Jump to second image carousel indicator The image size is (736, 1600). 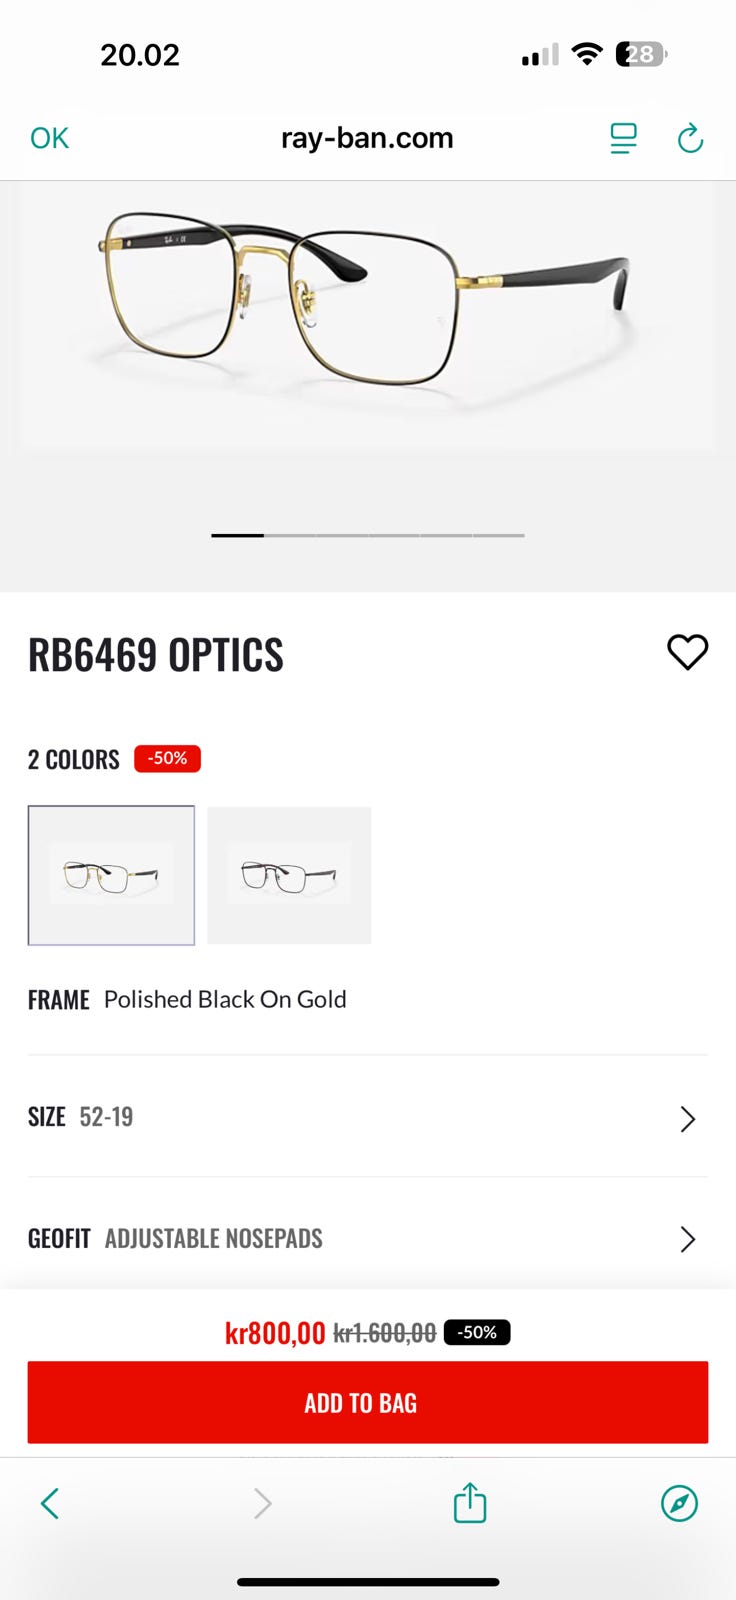click(x=290, y=535)
